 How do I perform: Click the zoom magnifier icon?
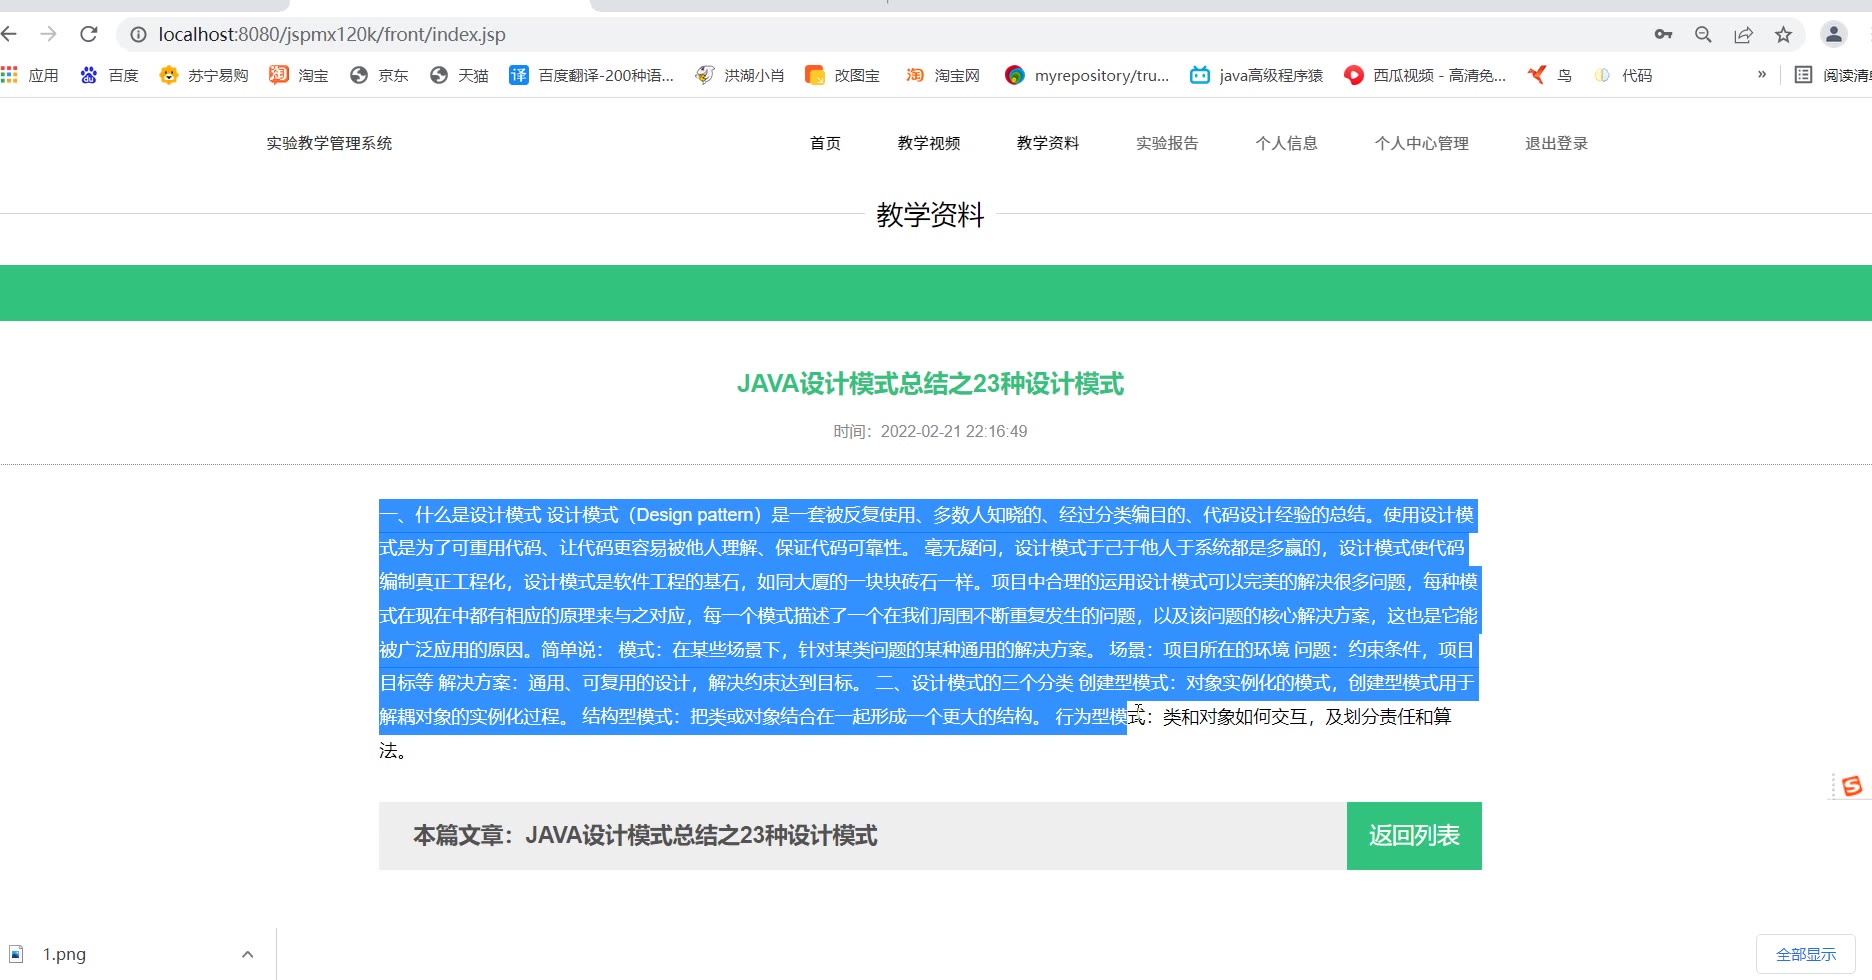(1703, 35)
